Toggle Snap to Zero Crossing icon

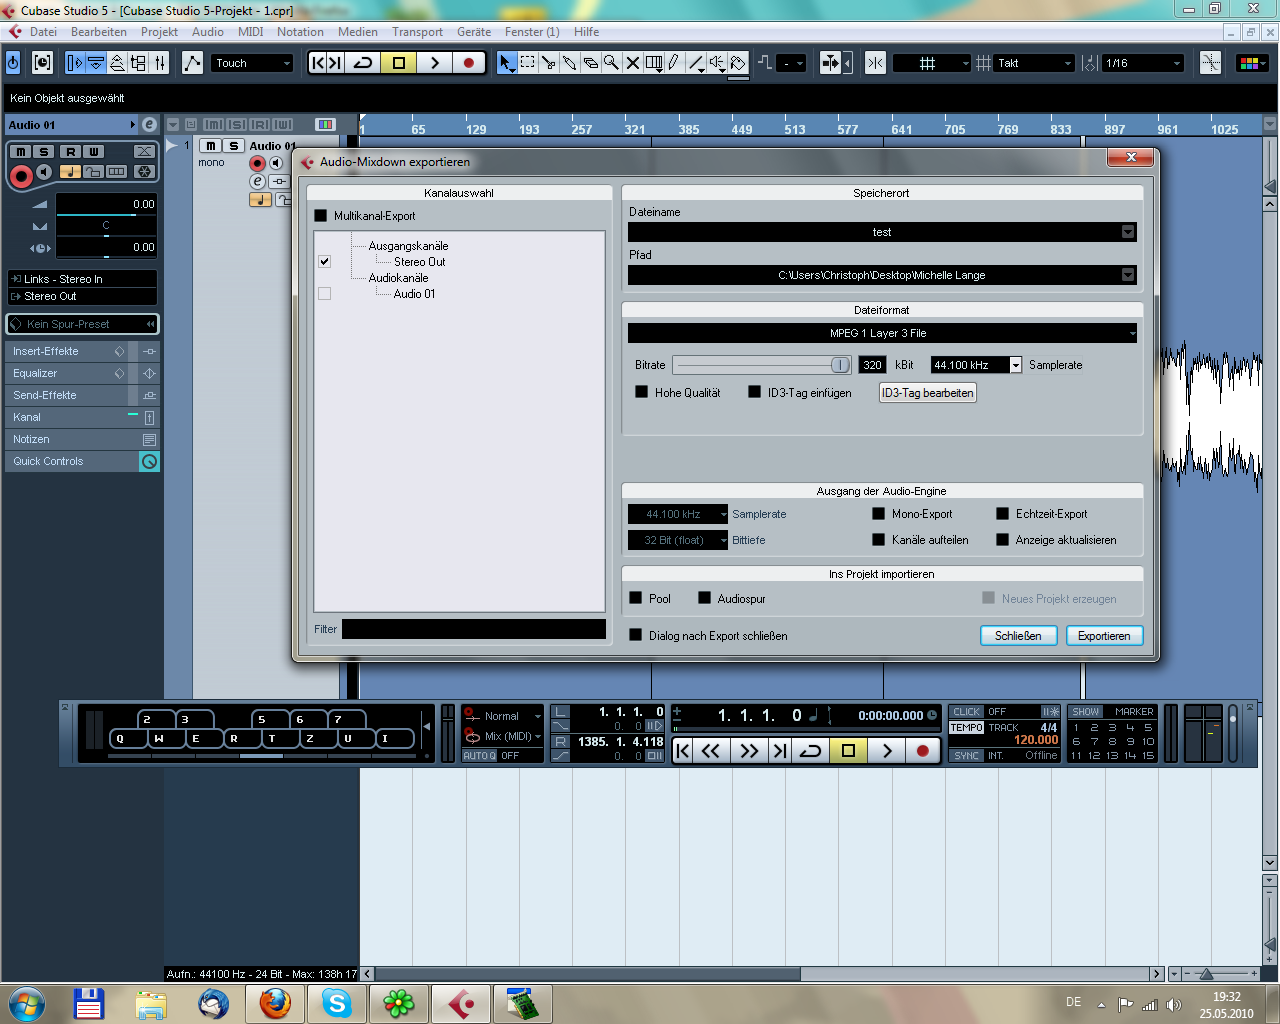point(875,63)
